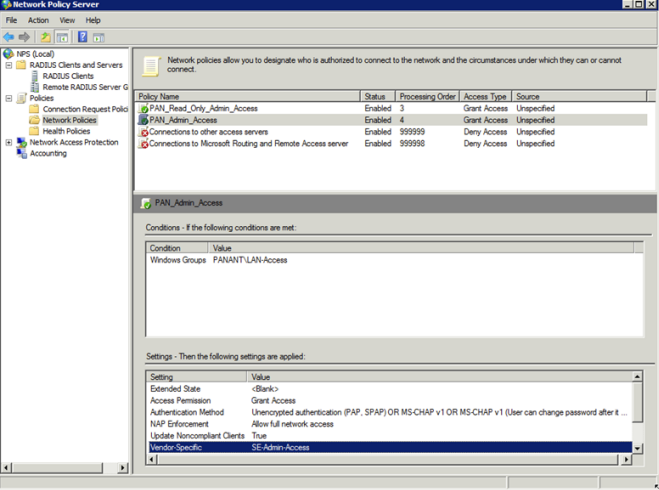Screen dimensions: 659x490
Task: Open the Action menu
Action: coord(38,20)
